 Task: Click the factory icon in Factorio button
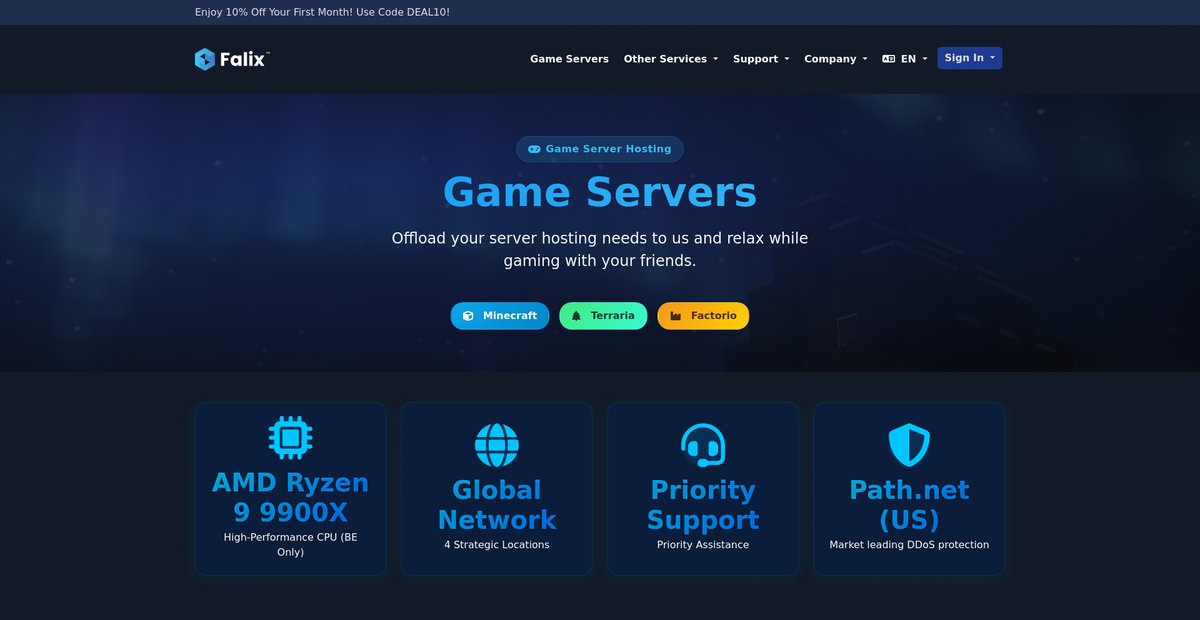pos(676,316)
